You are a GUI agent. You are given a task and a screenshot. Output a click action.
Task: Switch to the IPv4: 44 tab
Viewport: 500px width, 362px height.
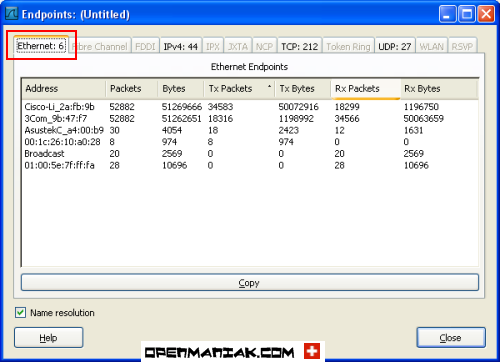pyautogui.click(x=181, y=46)
